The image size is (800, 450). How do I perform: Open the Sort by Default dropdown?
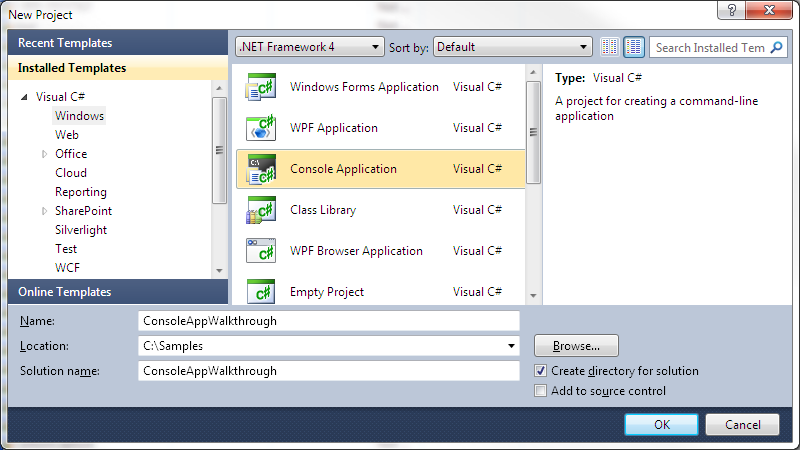[x=512, y=47]
